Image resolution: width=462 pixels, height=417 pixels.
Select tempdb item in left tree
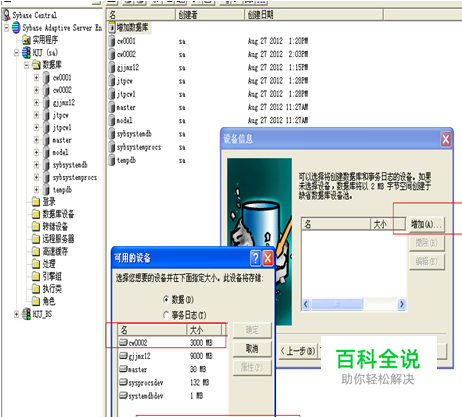[62, 190]
